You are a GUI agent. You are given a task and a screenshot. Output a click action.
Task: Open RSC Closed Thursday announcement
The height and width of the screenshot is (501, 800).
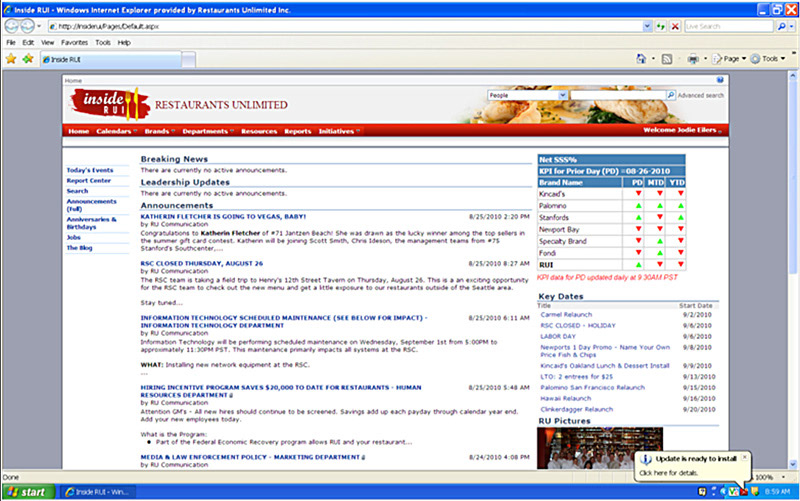202,263
